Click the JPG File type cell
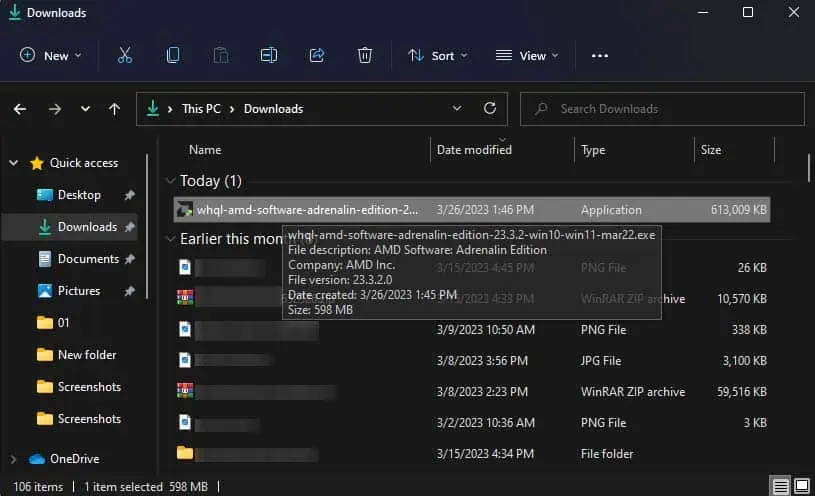 pyautogui.click(x=601, y=361)
